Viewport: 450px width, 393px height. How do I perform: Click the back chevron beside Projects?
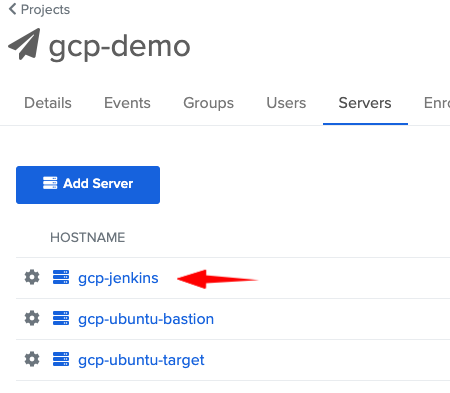(12, 9)
